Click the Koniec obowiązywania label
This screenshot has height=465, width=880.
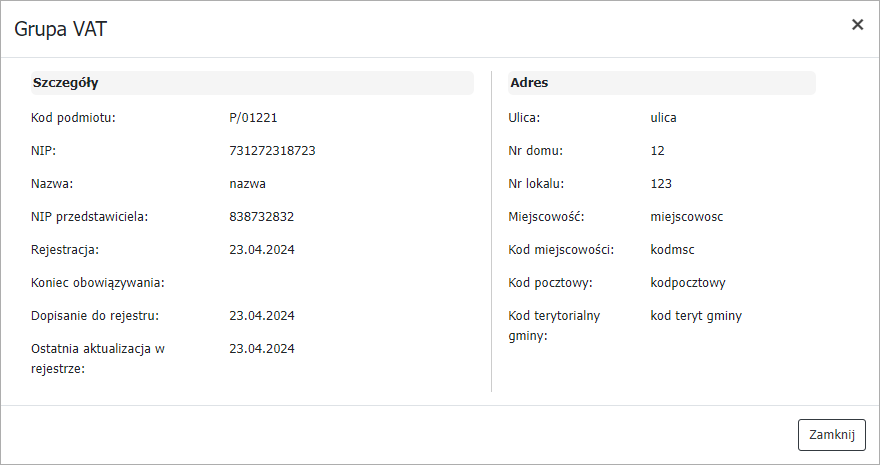click(x=98, y=283)
